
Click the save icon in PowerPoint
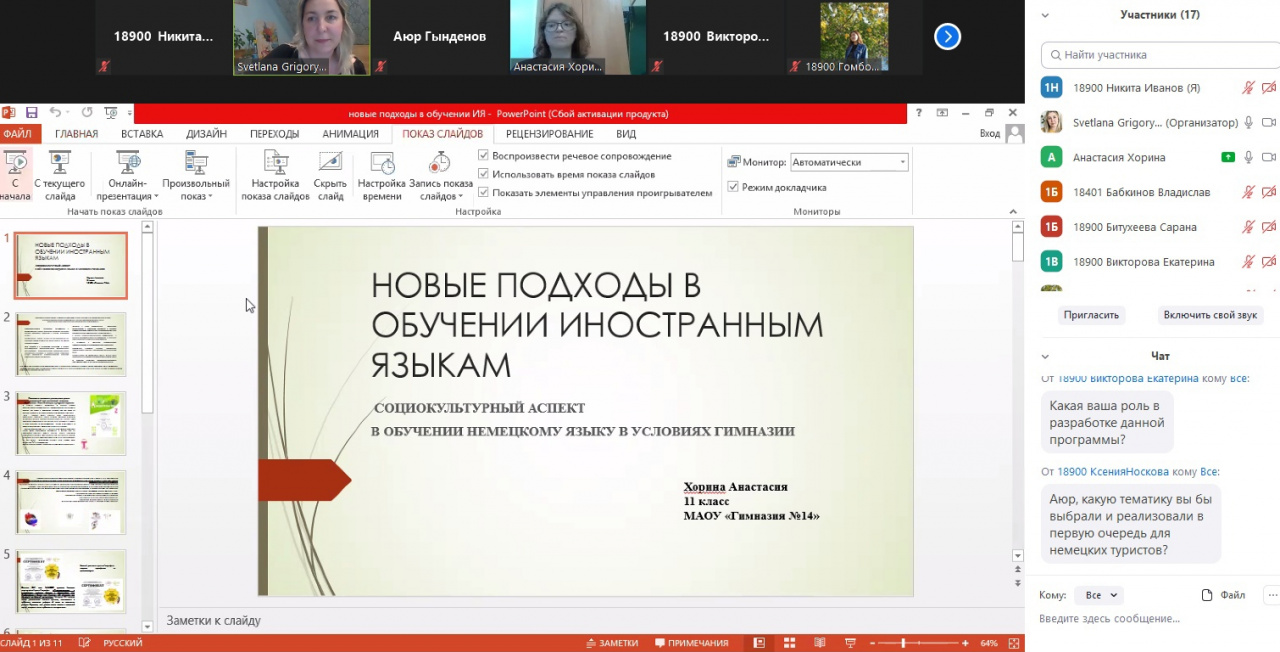pyautogui.click(x=32, y=113)
